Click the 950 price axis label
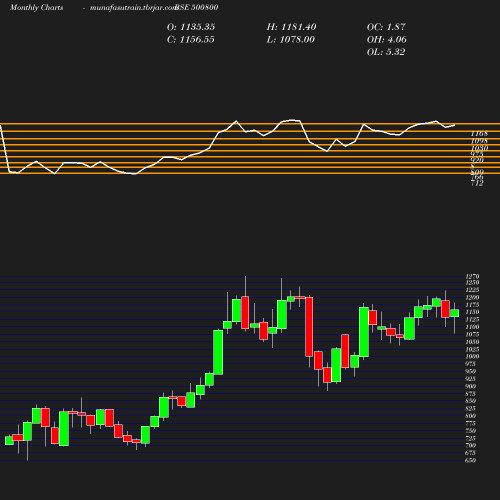This screenshot has height=500, width=500. [471, 371]
